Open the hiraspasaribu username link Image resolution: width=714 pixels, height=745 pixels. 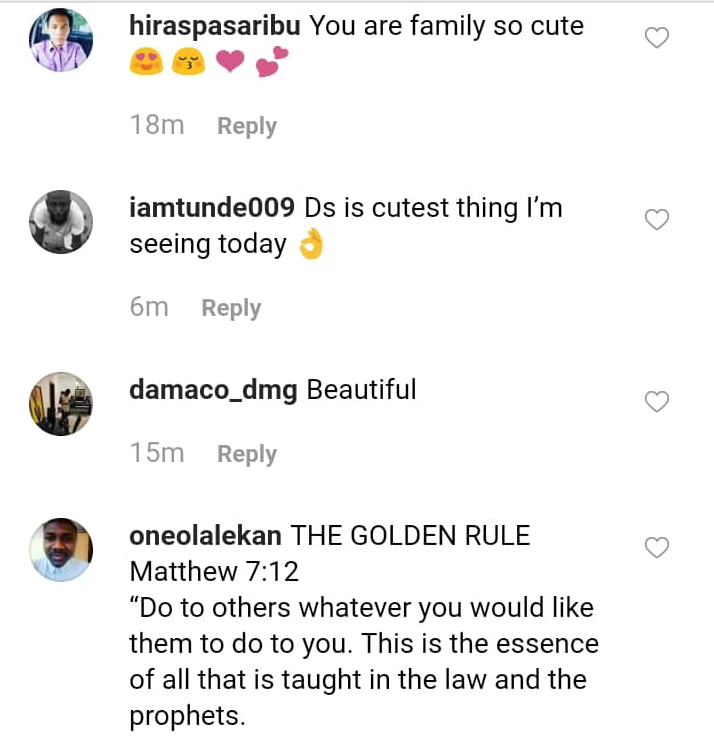click(215, 26)
